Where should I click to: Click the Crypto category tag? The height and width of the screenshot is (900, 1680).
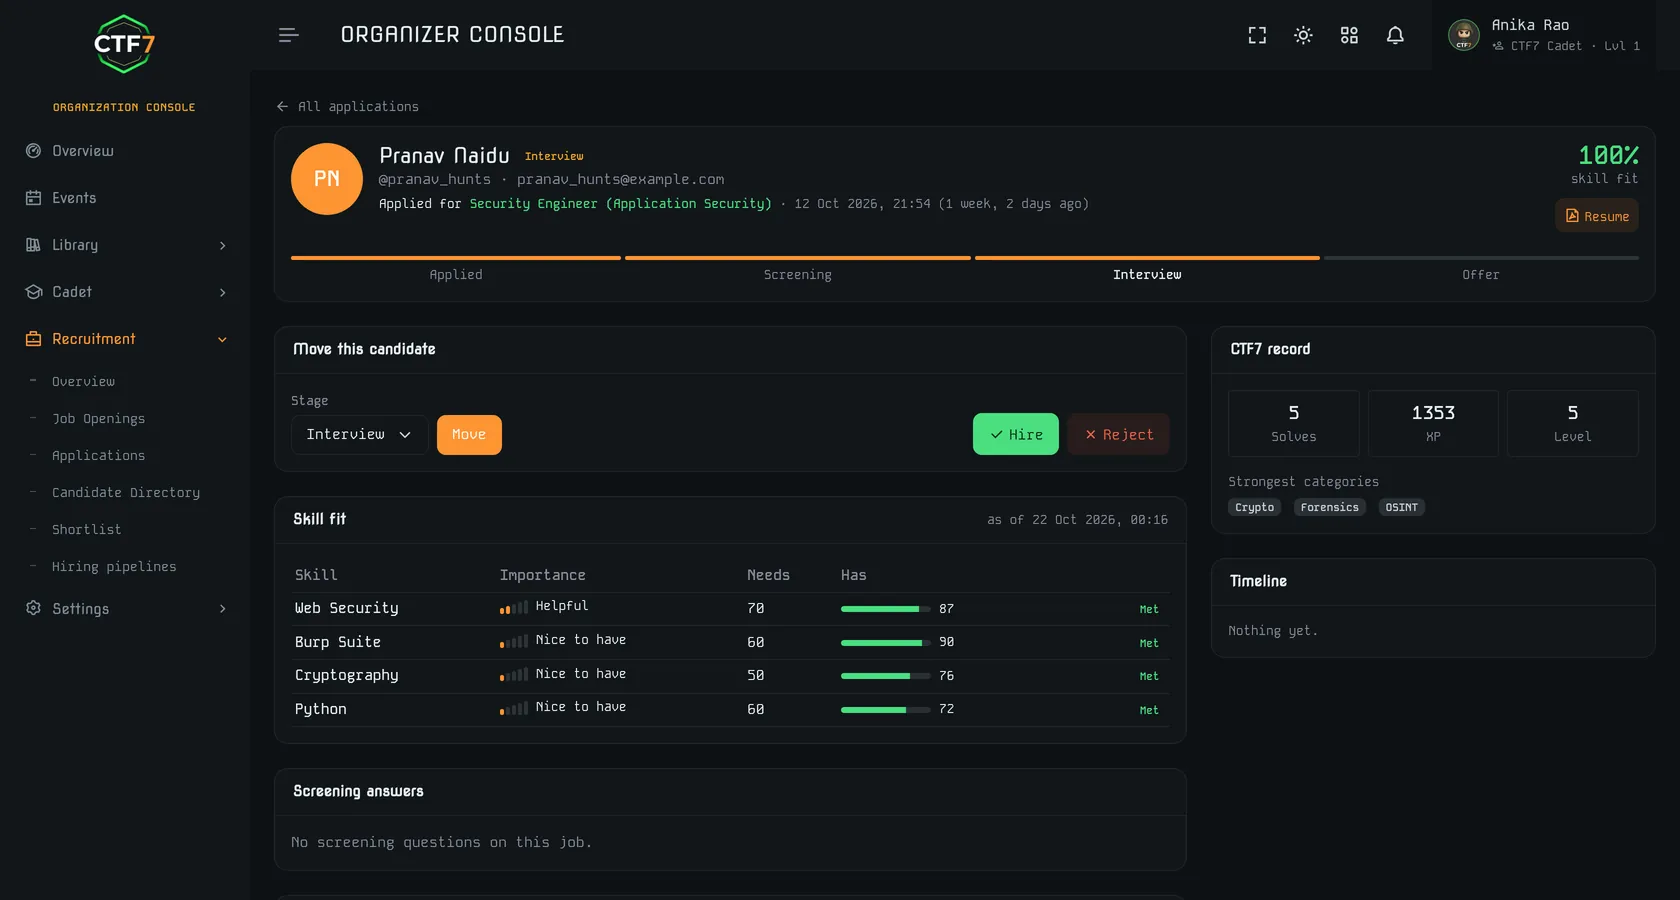pyautogui.click(x=1254, y=508)
